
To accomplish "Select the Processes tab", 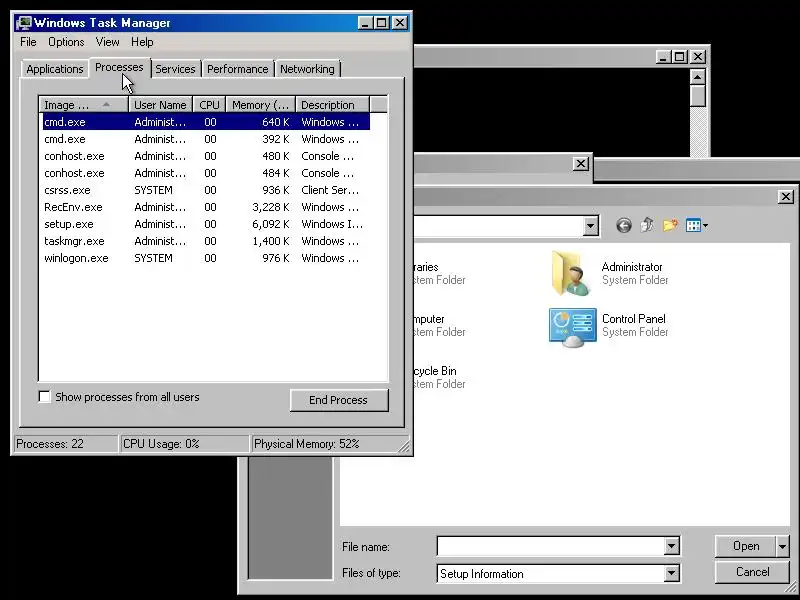I will (119, 67).
